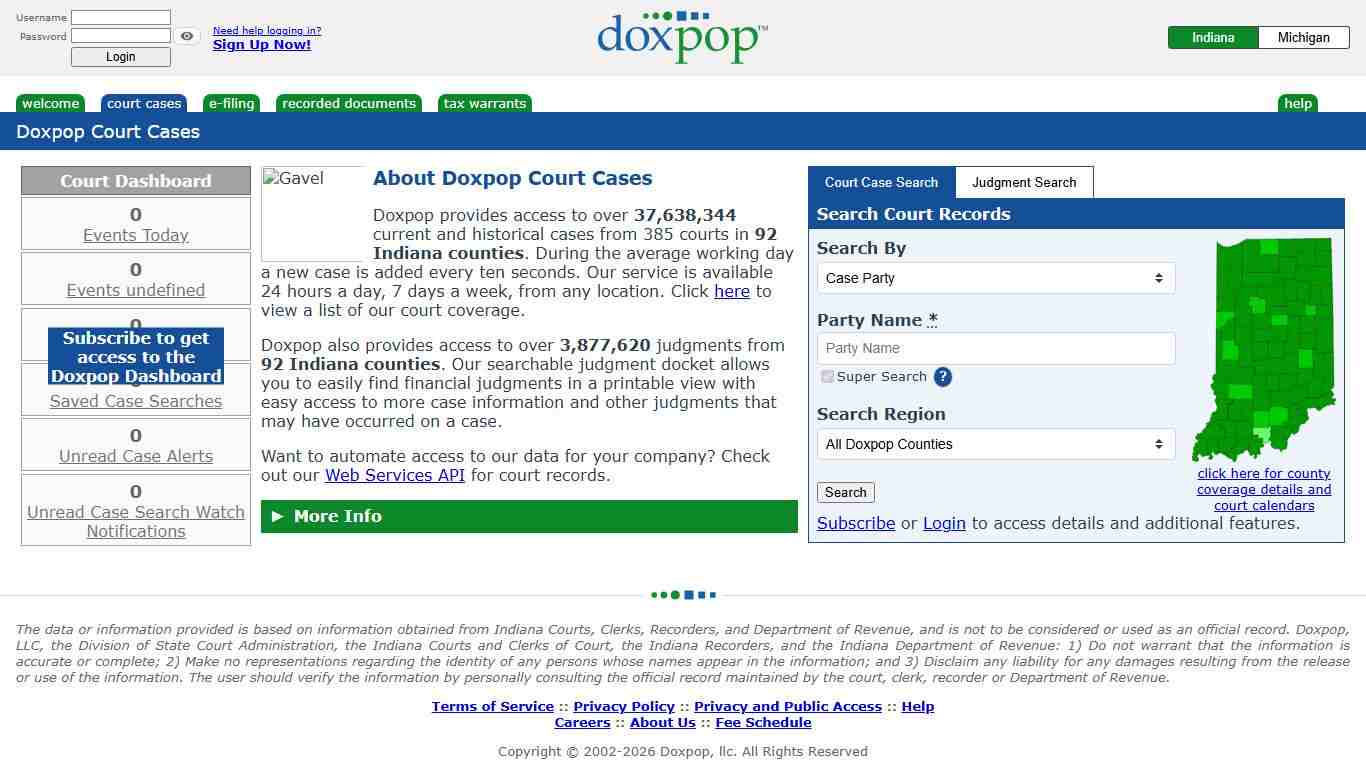Click the Saved Case Searches link
The image size is (1366, 768).
click(135, 401)
